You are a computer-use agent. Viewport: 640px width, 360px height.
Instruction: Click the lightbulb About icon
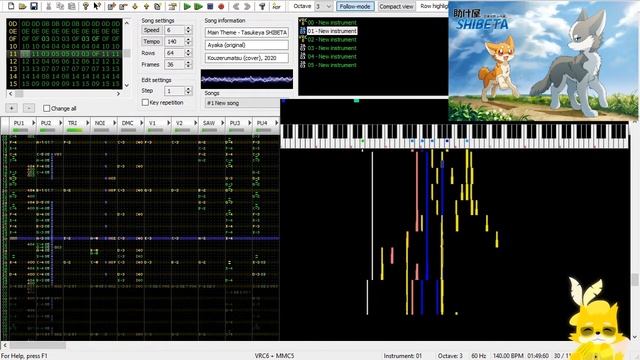(x=85, y=6)
